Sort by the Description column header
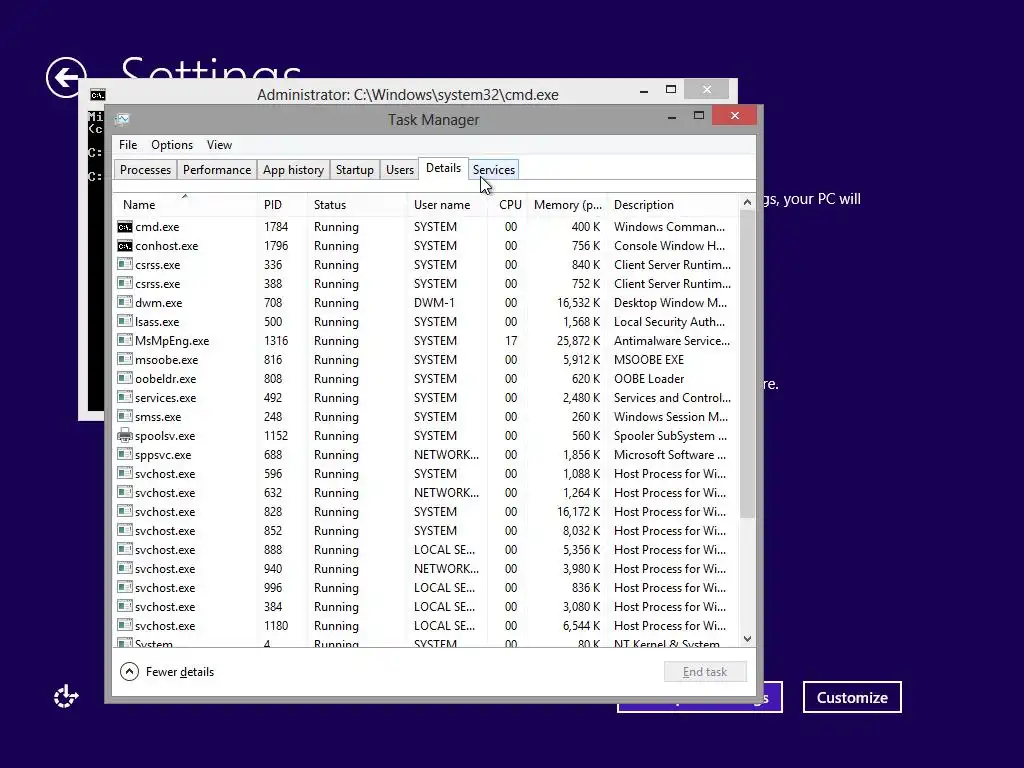 [x=673, y=204]
